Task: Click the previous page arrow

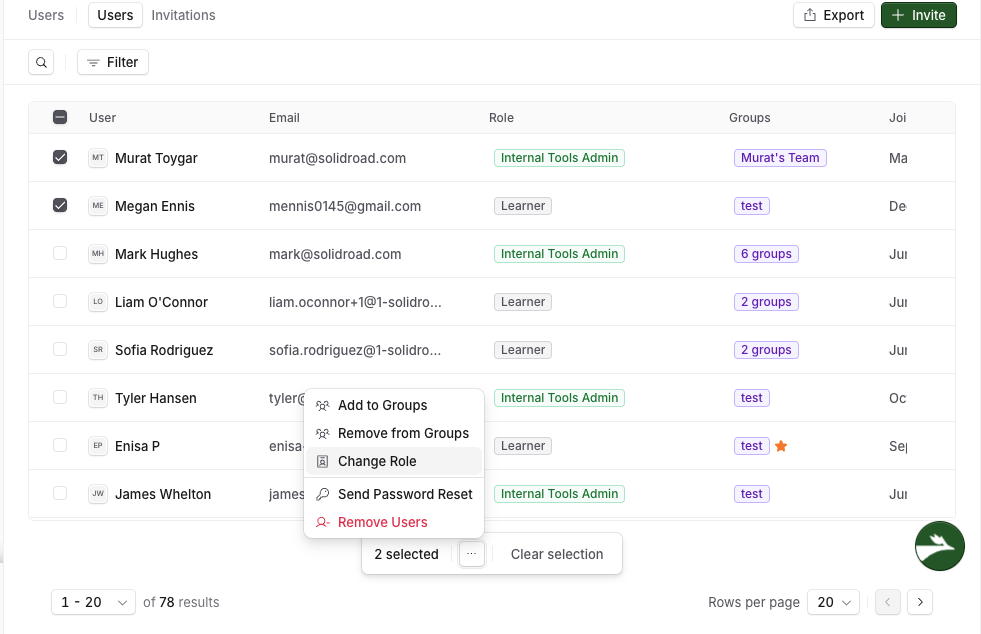Action: 888,602
